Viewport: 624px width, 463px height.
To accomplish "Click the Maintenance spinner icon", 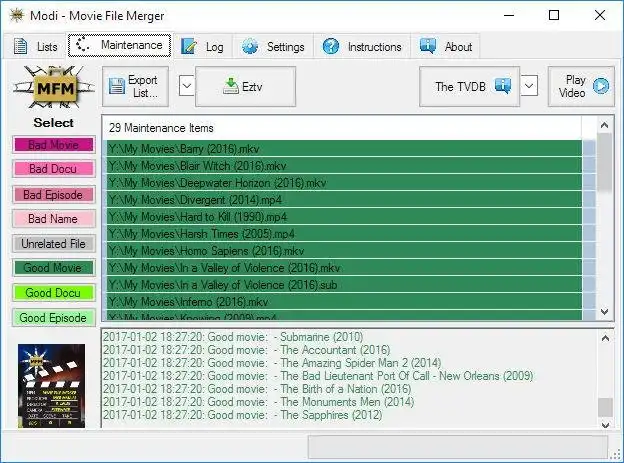I will tap(82, 44).
